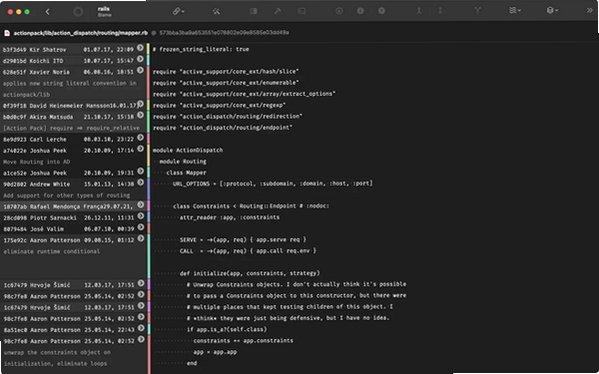This screenshot has width=599, height=374.
Task: Open the package box dropdown in toolbar
Action: [552, 11]
